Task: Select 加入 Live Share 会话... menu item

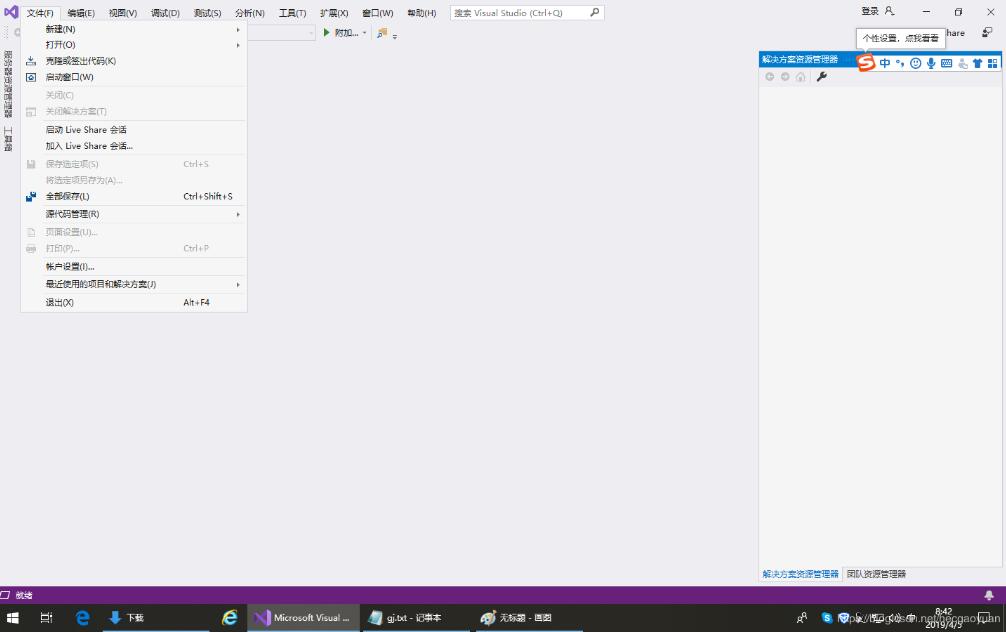Action: [134, 146]
